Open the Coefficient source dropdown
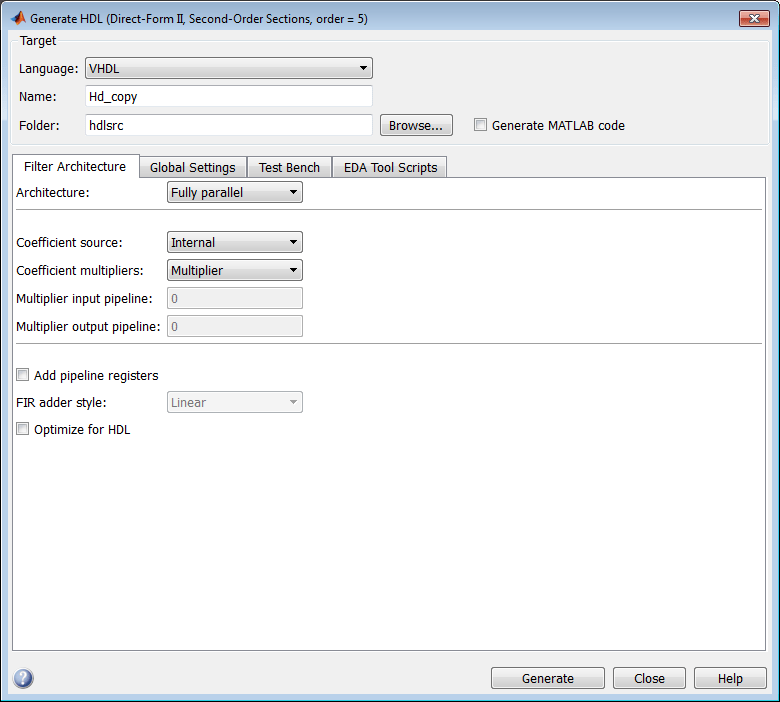 click(x=235, y=242)
